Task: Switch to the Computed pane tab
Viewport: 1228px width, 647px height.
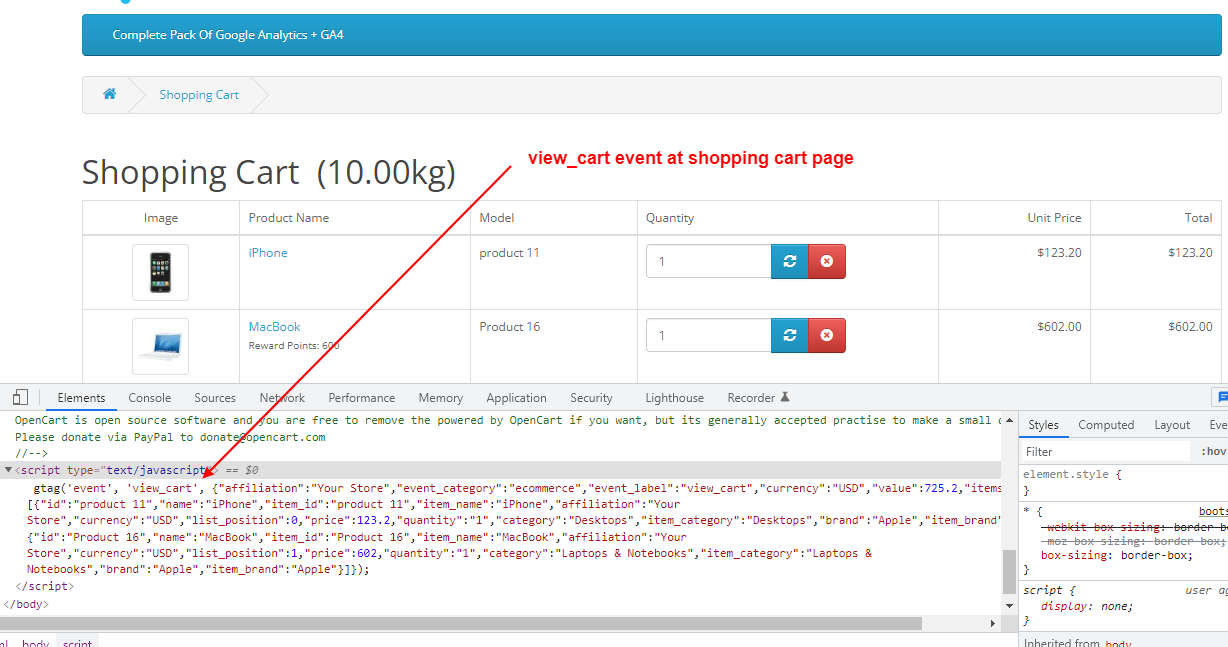Action: [1106, 425]
